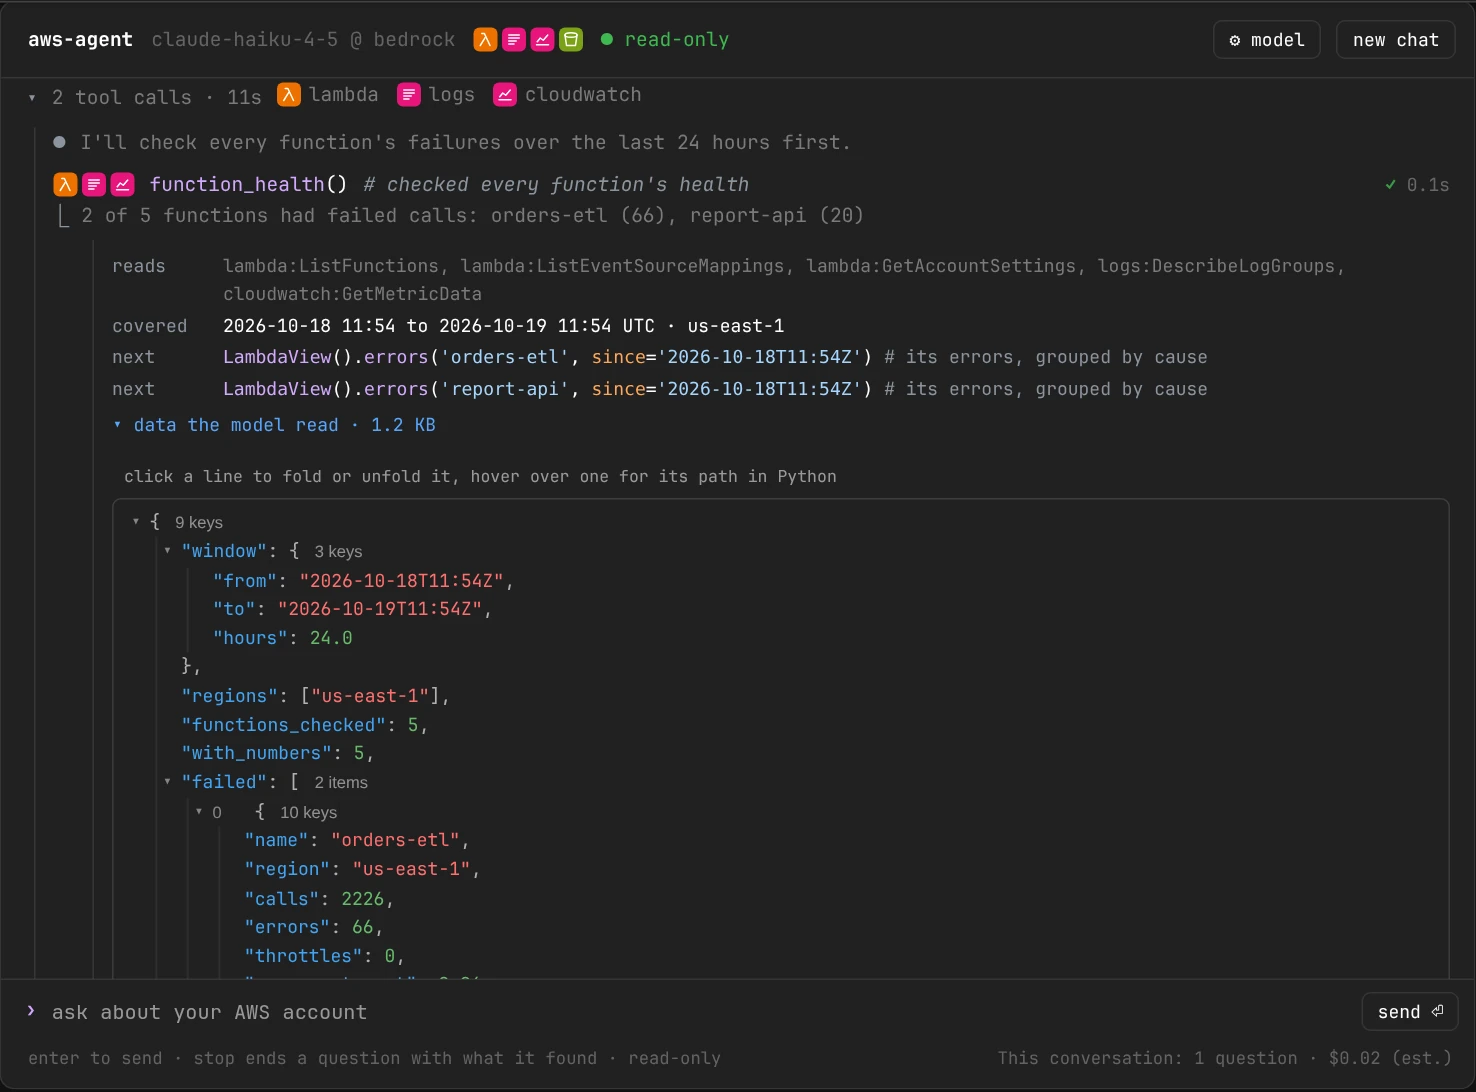Click the cloudwatch chart icon in the header
This screenshot has height=1092, width=1476.
(542, 40)
